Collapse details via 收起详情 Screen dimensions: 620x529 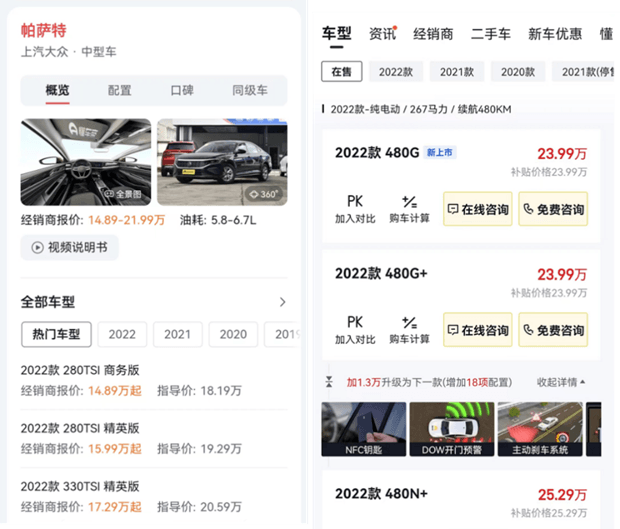[561, 382]
